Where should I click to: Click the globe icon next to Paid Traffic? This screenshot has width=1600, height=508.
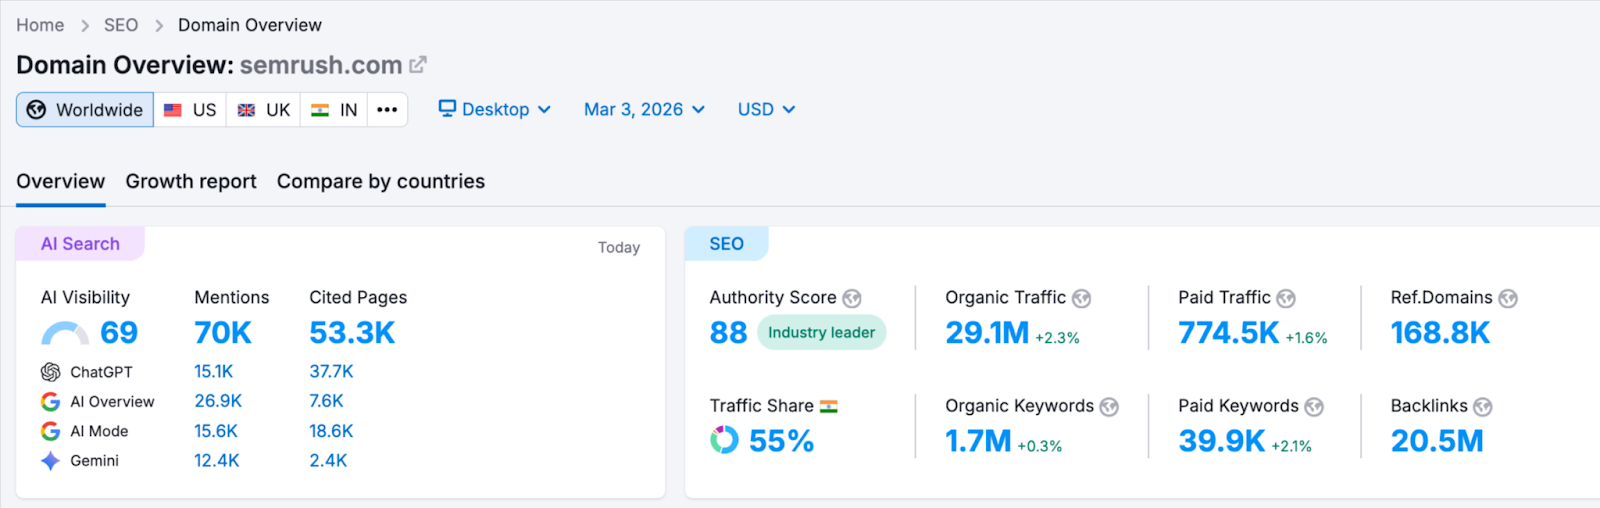tap(1286, 298)
